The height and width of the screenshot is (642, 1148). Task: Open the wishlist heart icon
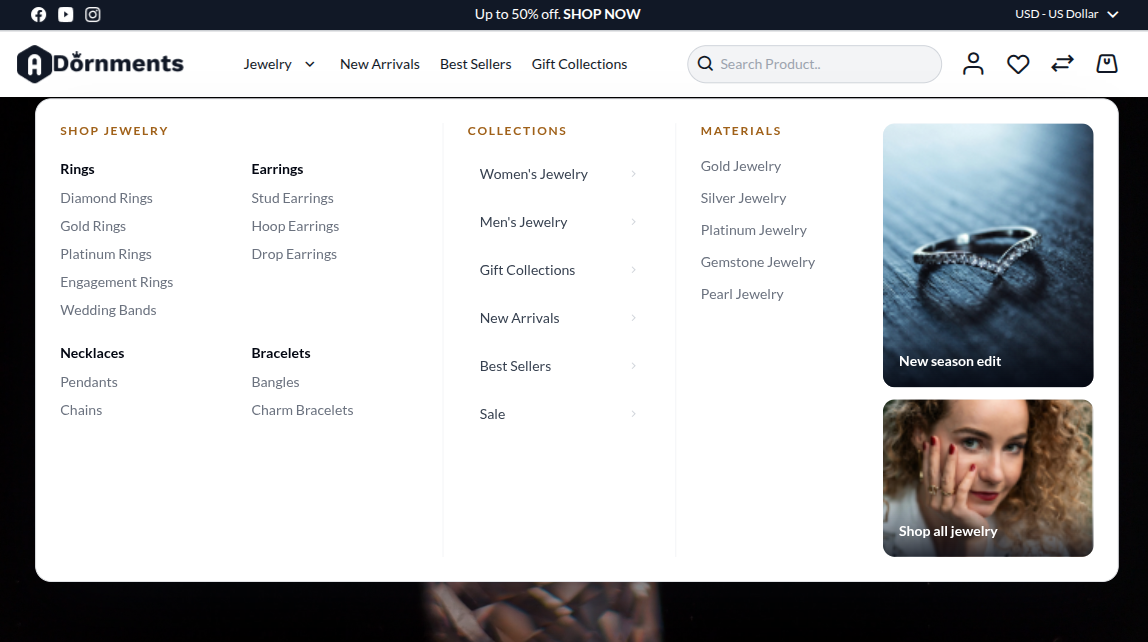tap(1018, 64)
